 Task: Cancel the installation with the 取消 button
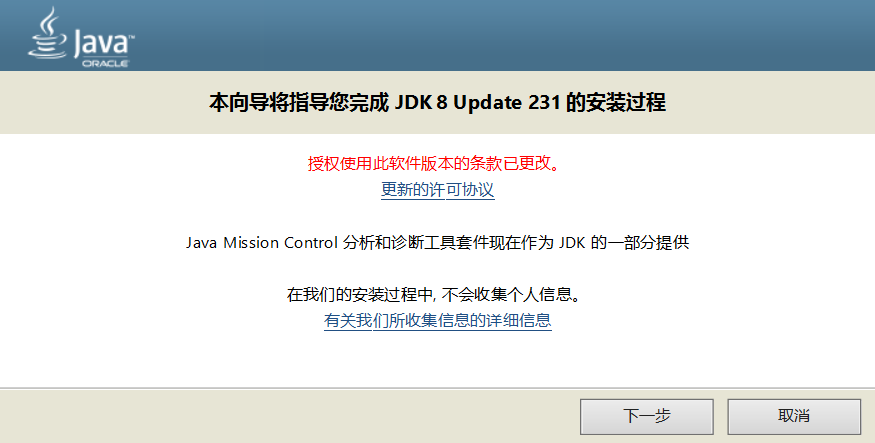(794, 416)
